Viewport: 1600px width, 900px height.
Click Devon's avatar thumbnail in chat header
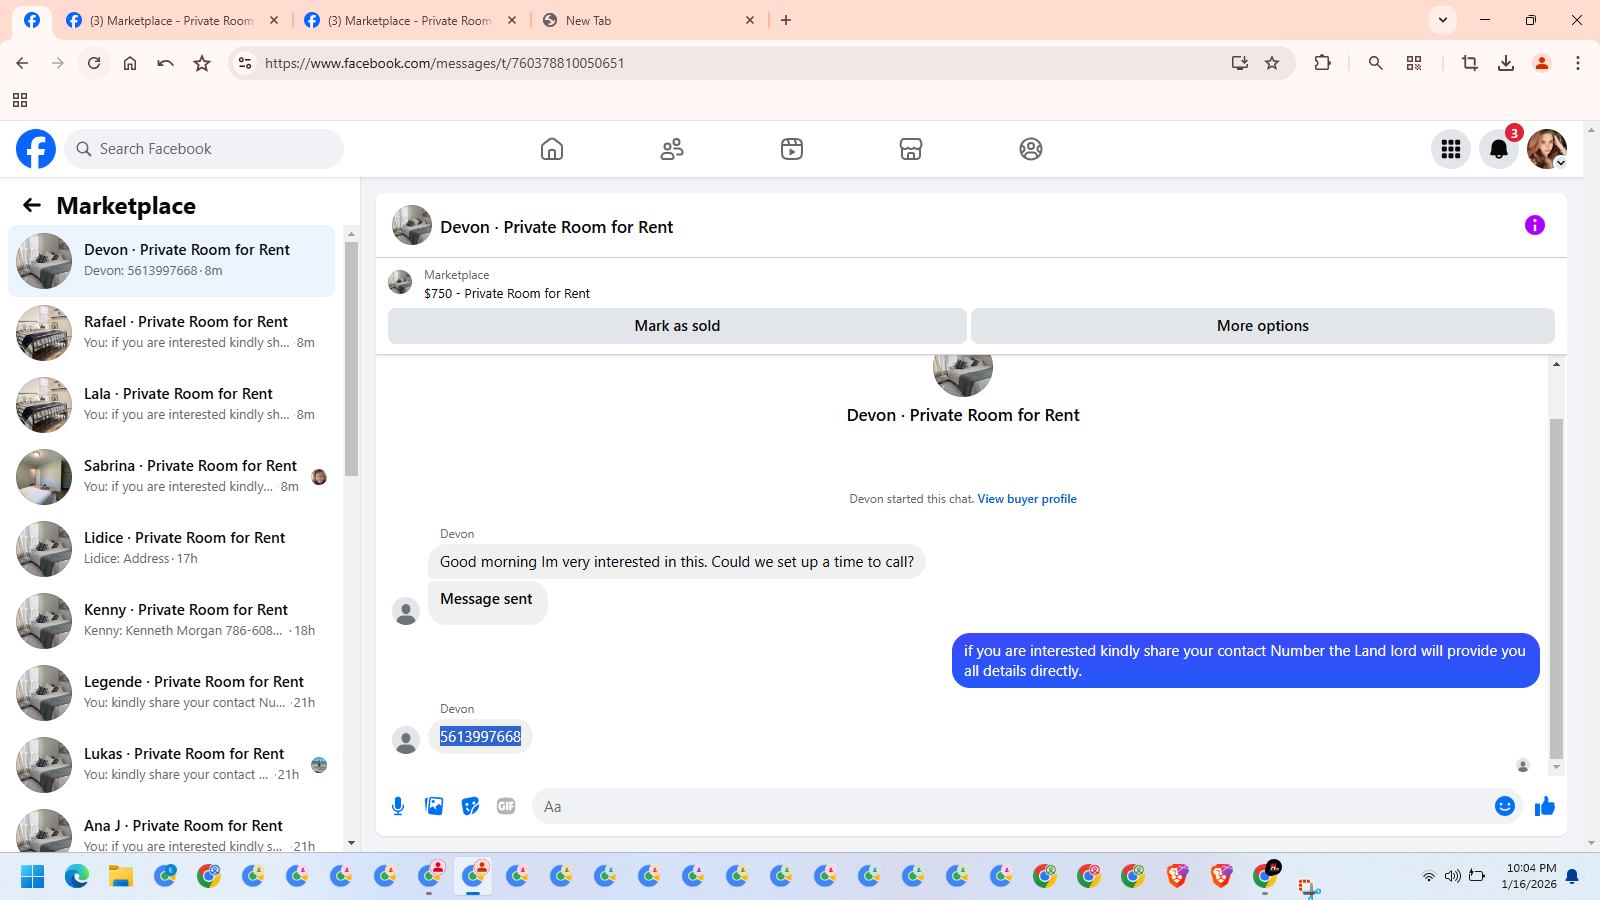click(x=412, y=226)
